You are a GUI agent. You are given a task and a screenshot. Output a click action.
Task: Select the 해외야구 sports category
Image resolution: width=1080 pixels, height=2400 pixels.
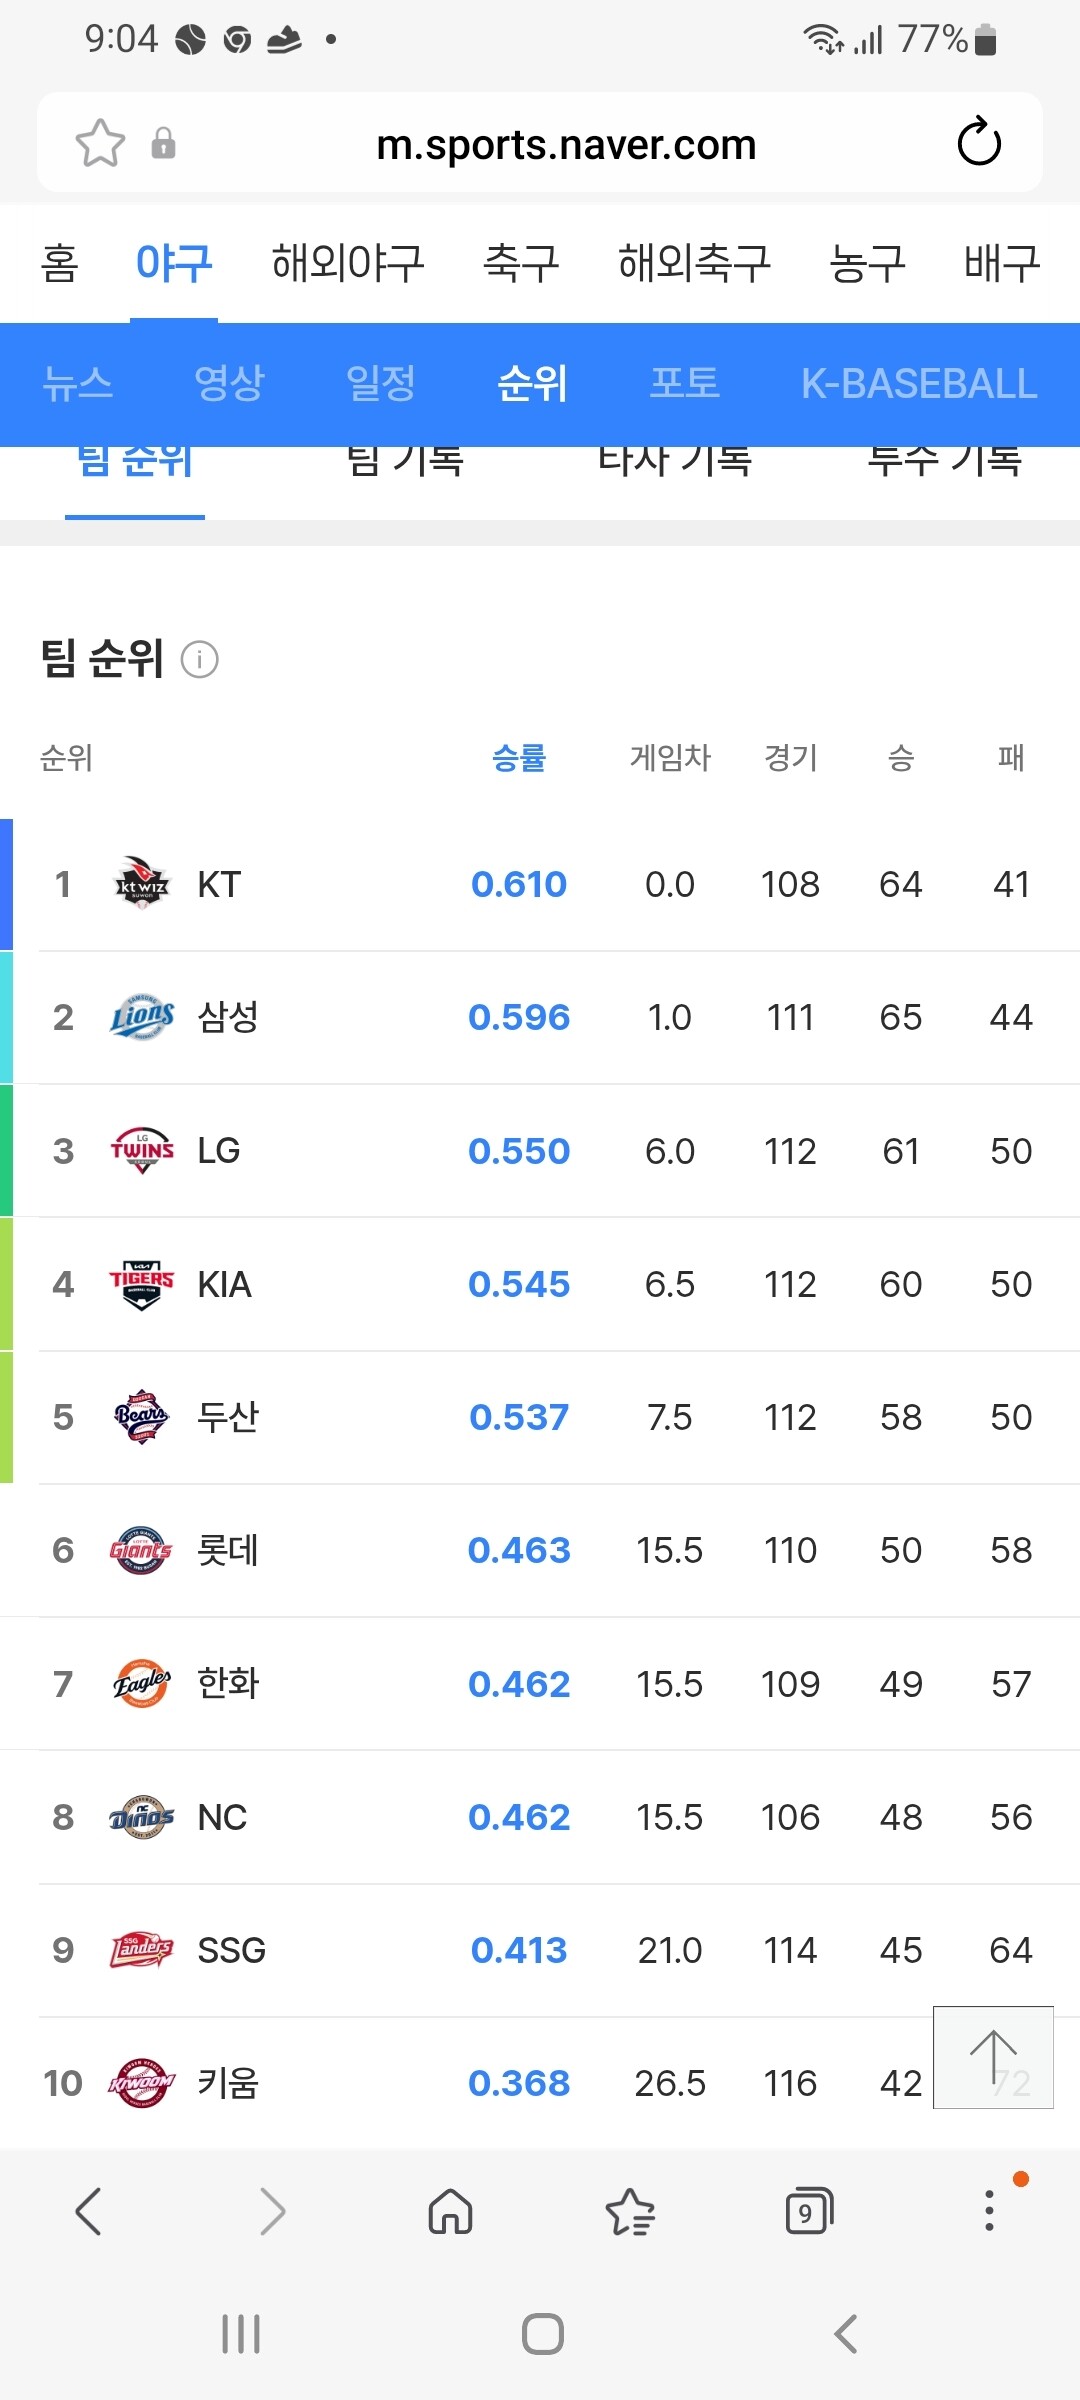pos(348,263)
